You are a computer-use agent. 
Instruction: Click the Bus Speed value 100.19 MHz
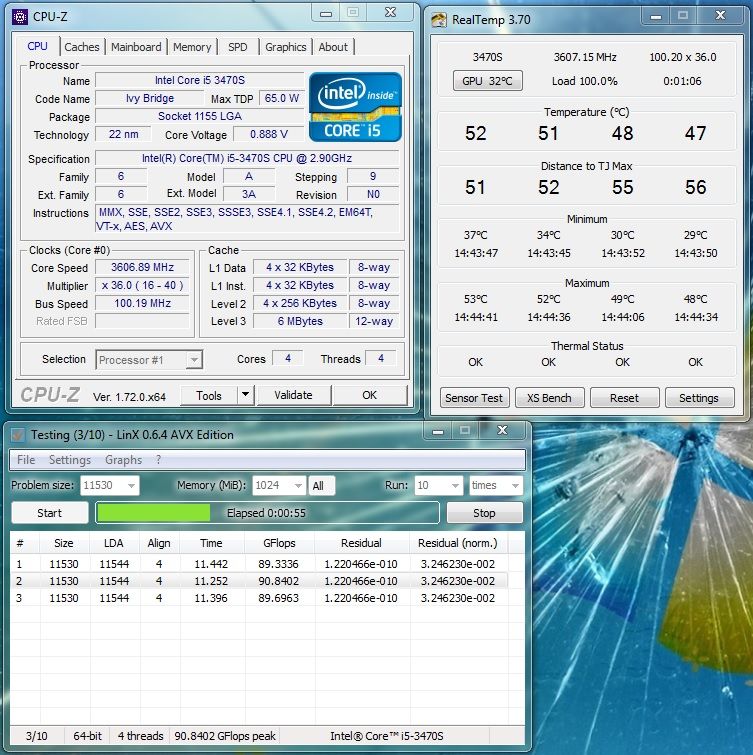point(143,303)
